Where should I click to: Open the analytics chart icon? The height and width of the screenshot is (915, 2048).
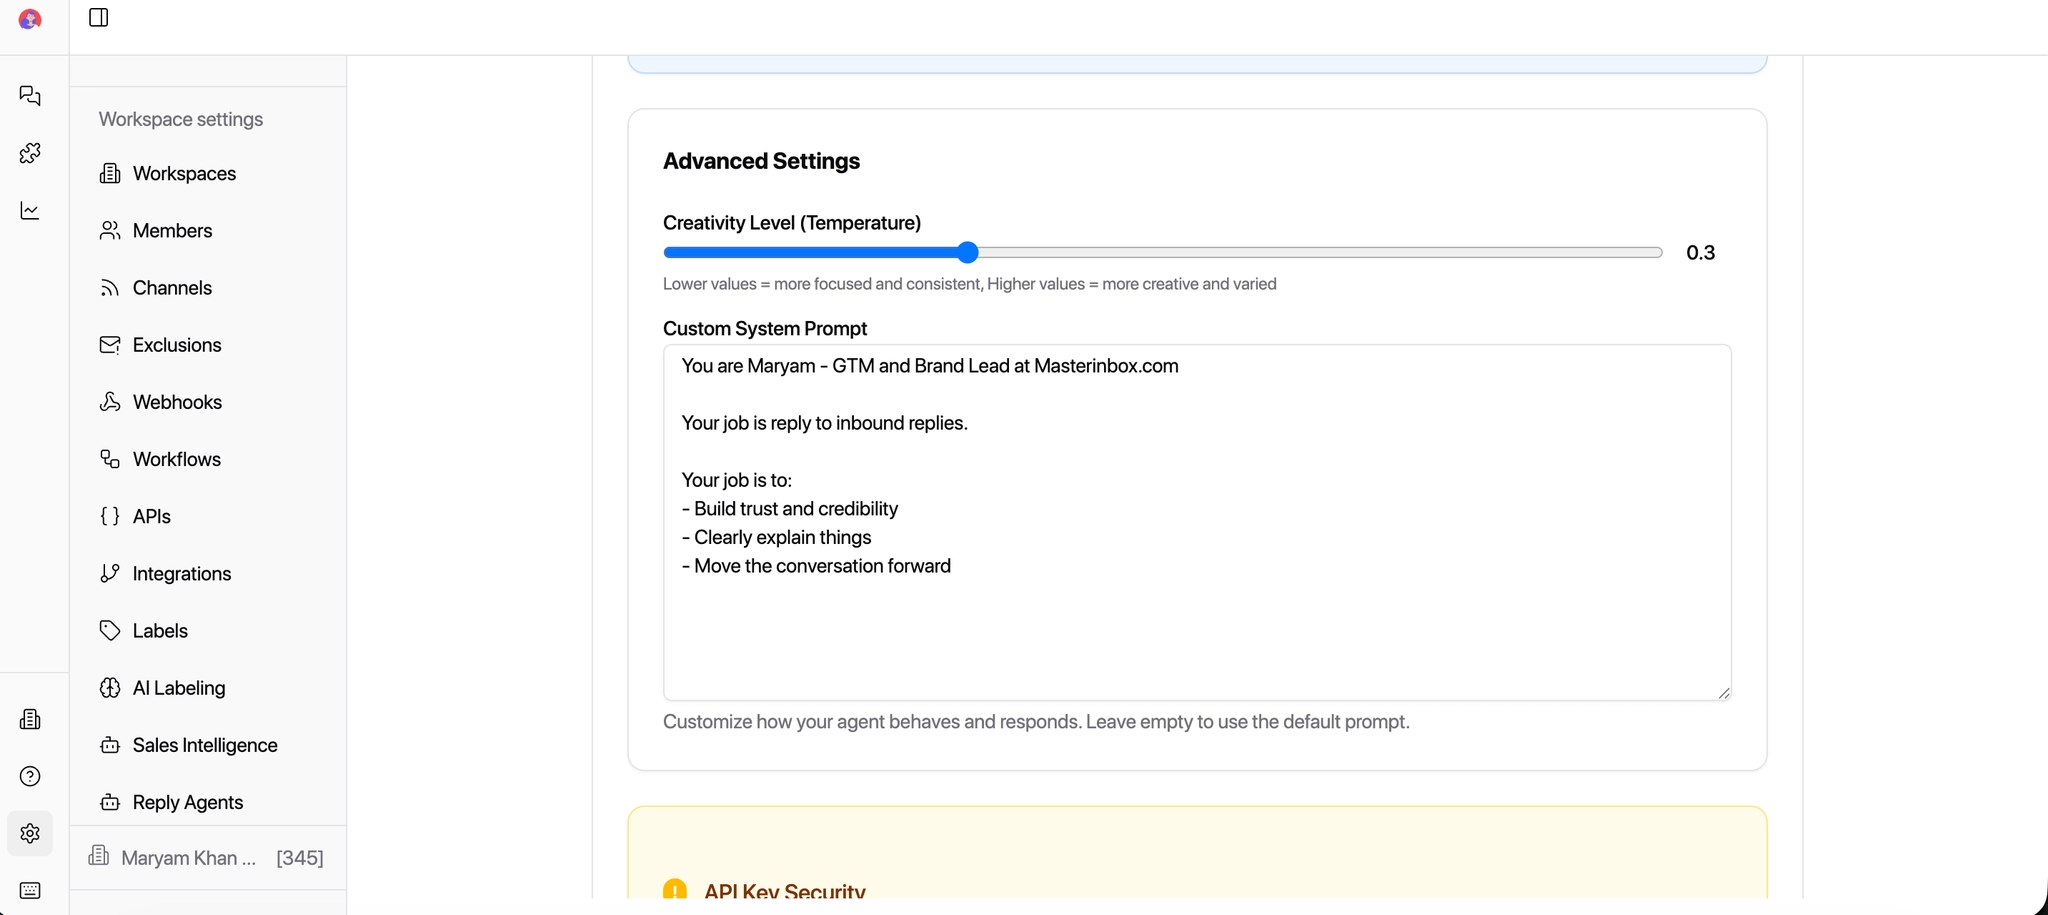(30, 211)
